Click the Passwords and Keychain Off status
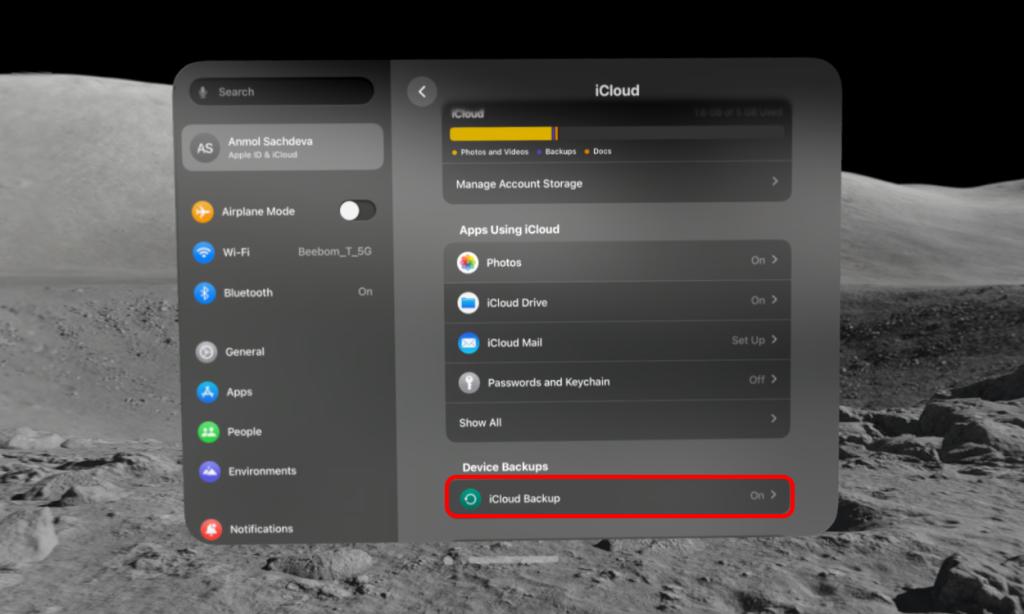1024x614 pixels. [x=757, y=380]
